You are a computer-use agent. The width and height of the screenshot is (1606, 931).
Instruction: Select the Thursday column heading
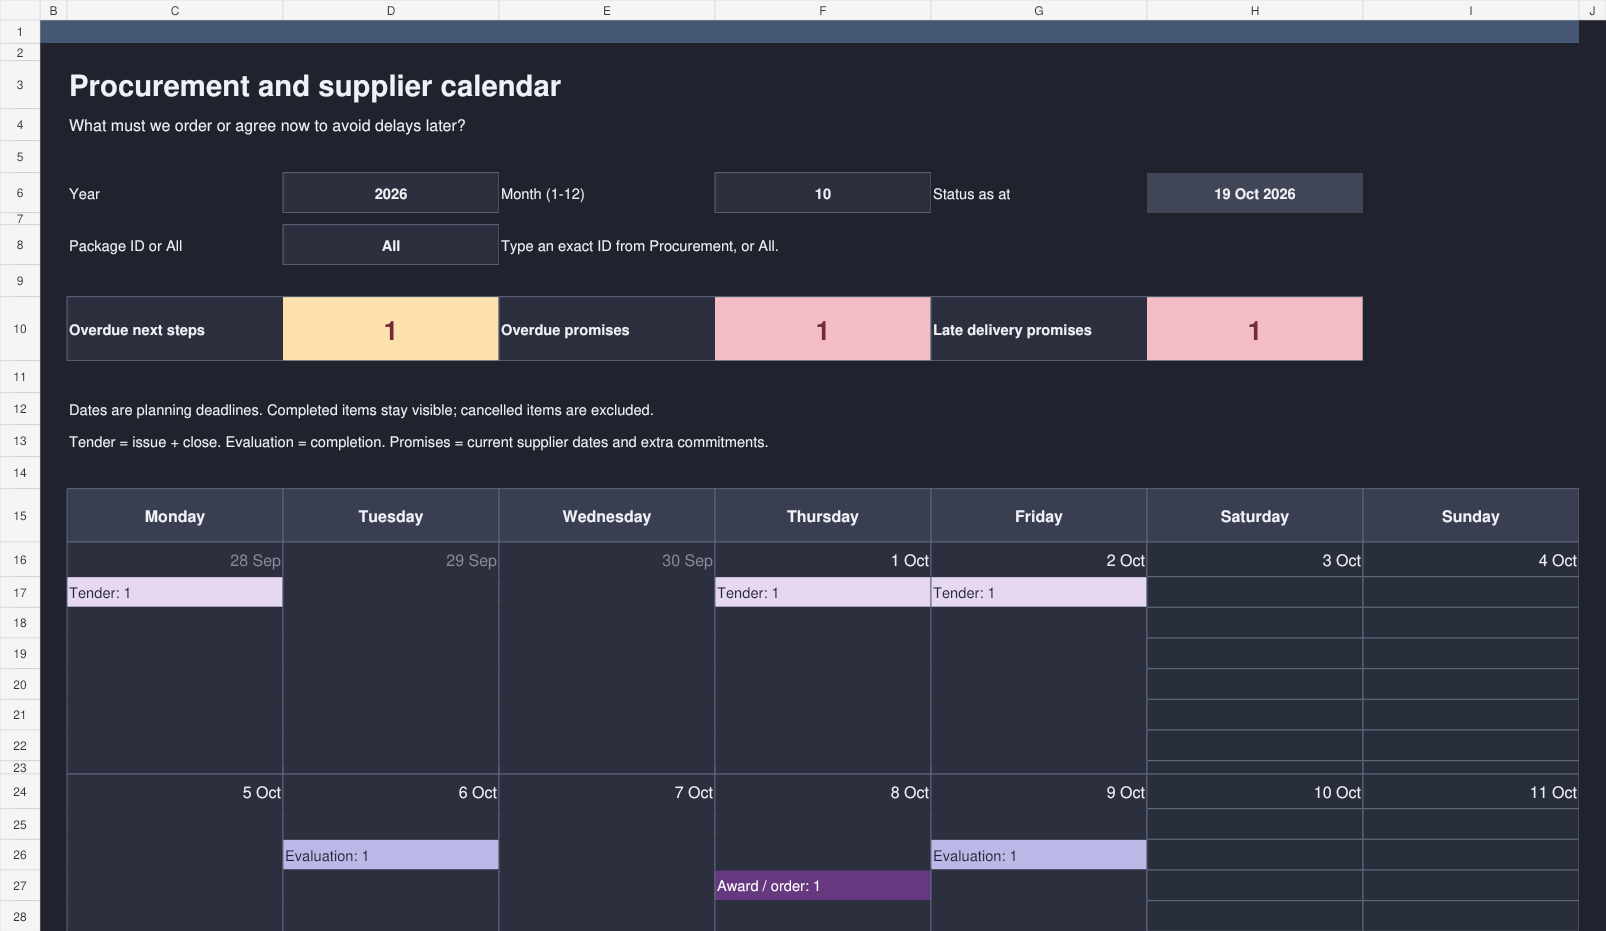(x=823, y=516)
